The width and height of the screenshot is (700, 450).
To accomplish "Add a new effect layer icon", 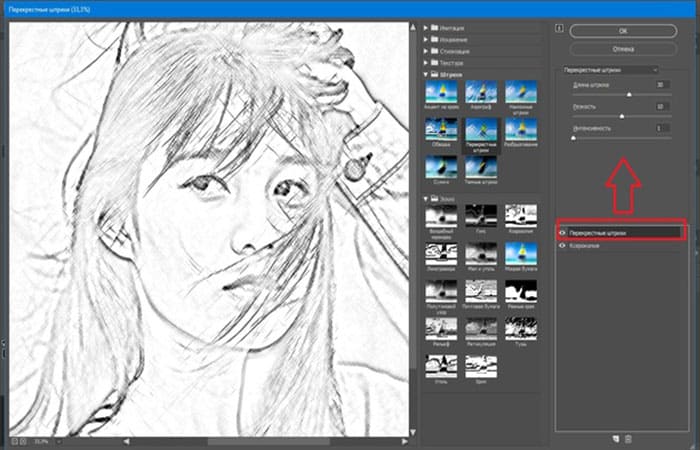I will click(x=616, y=439).
